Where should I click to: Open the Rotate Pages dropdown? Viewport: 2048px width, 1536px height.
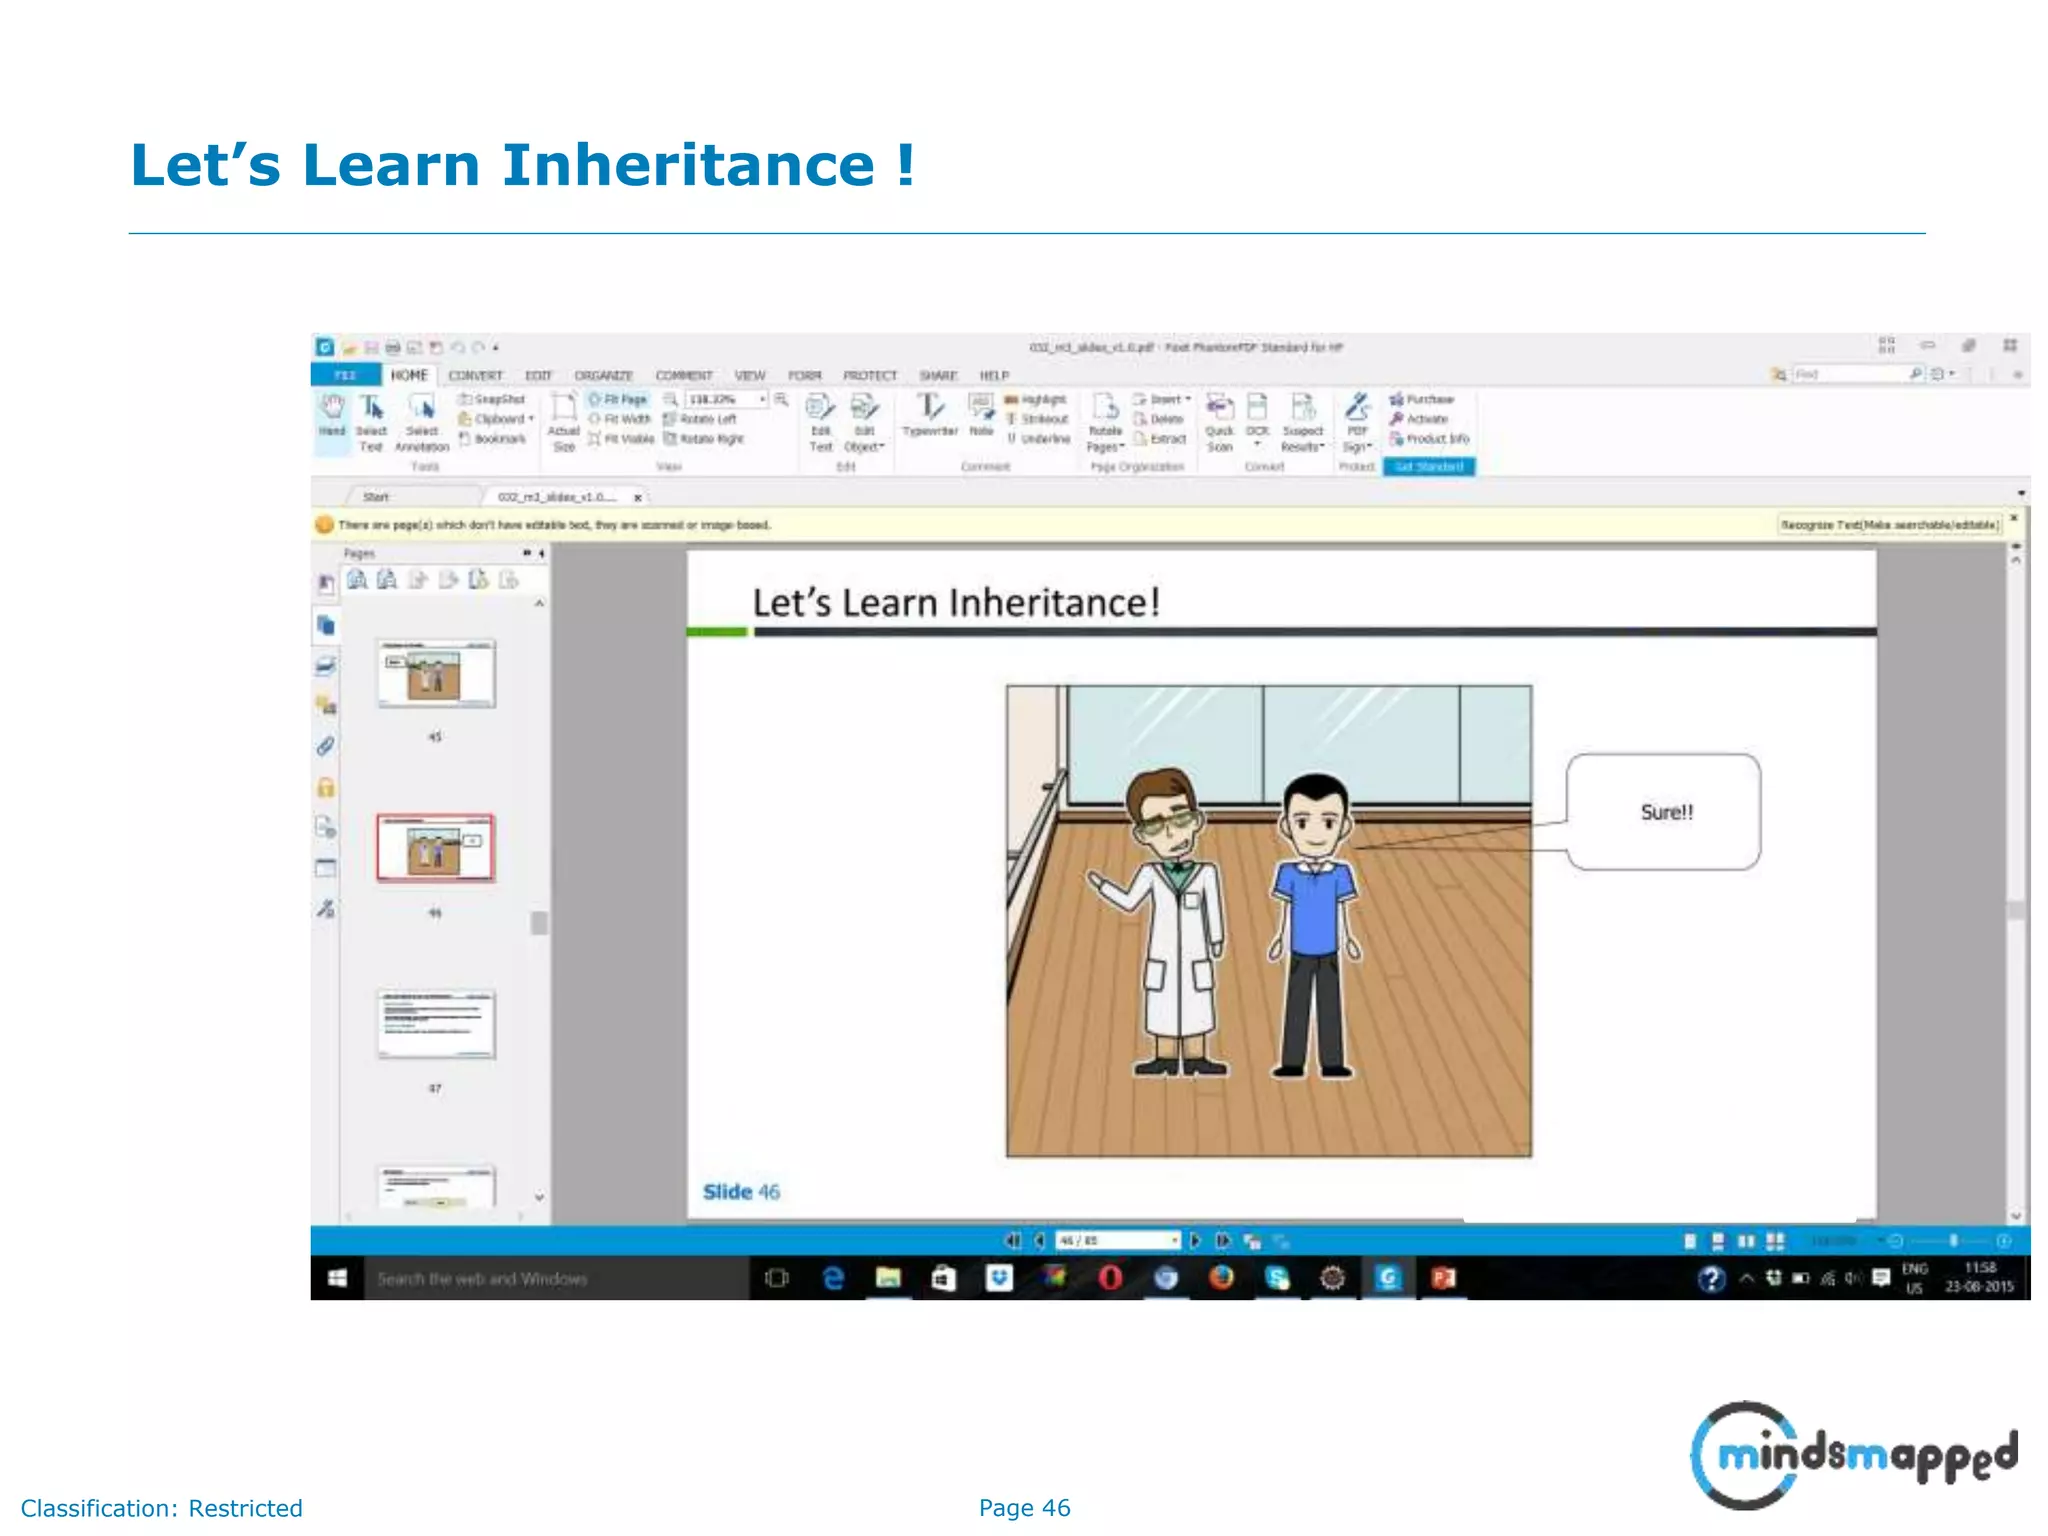1105,422
